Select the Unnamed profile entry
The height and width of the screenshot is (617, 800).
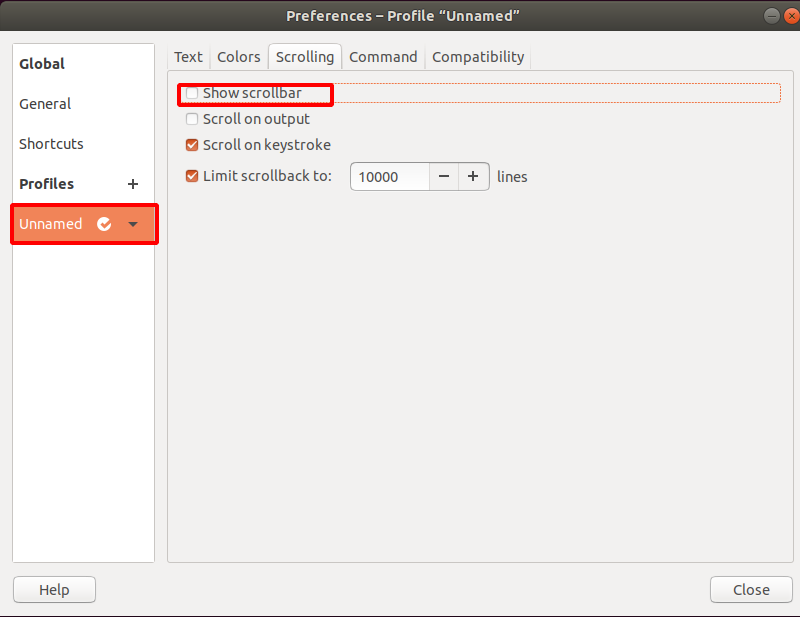click(51, 224)
